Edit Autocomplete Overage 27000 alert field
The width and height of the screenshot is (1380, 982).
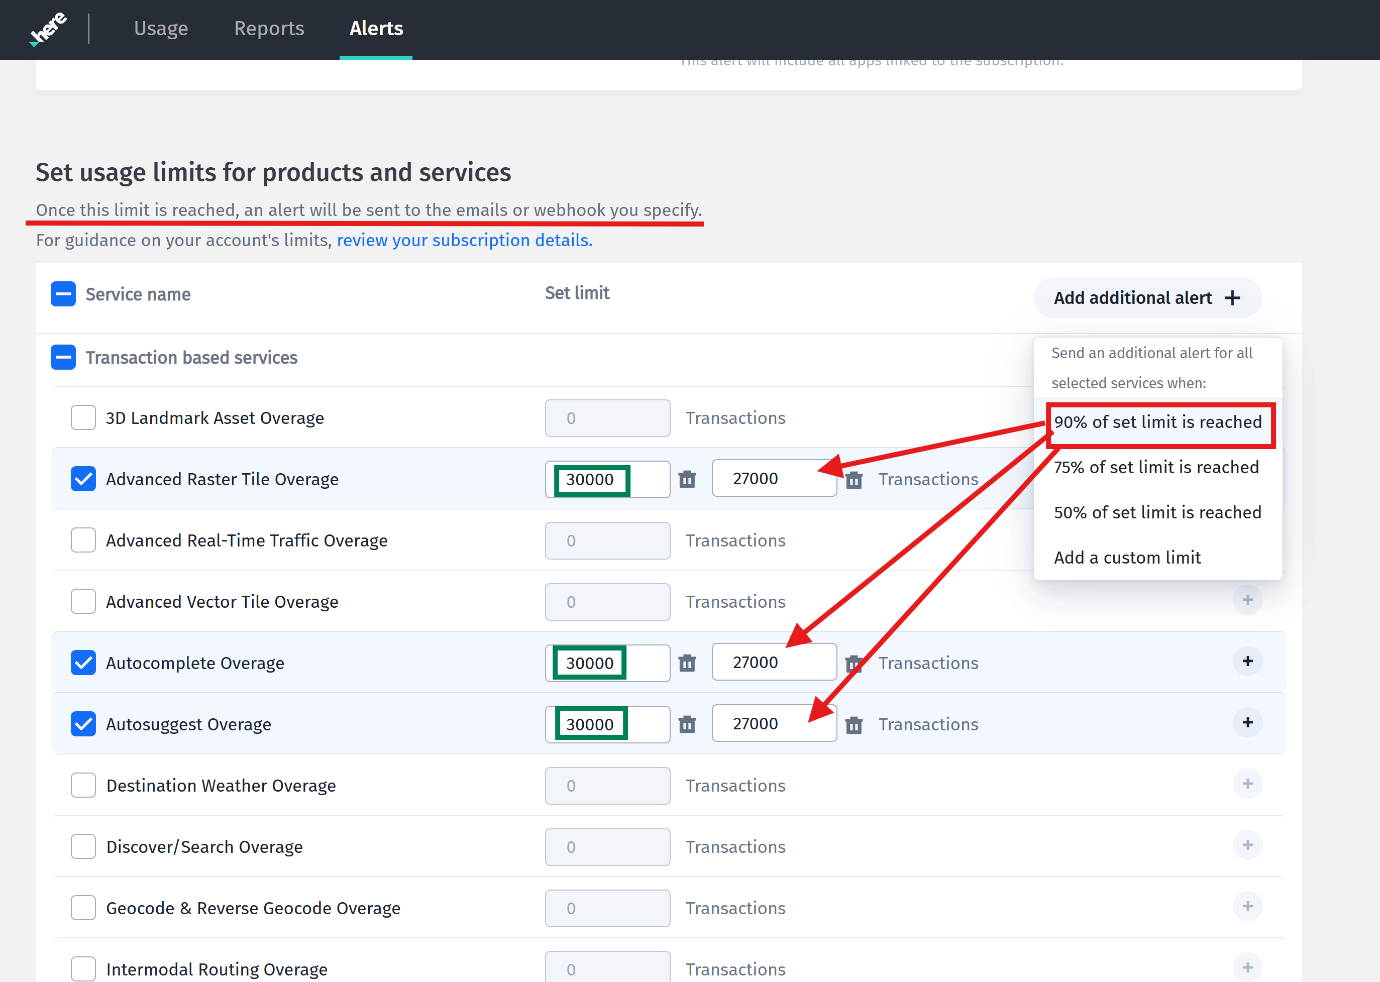click(774, 662)
